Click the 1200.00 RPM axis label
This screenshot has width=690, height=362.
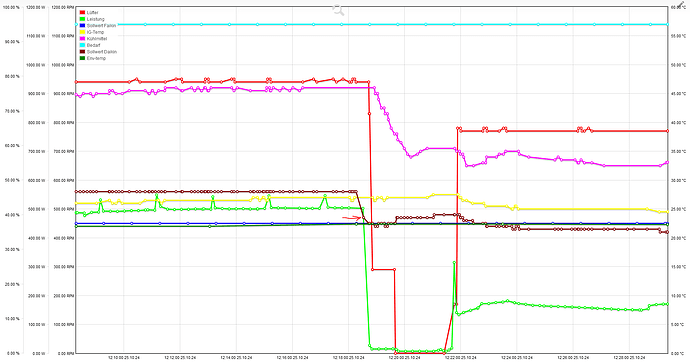tap(62, 7)
